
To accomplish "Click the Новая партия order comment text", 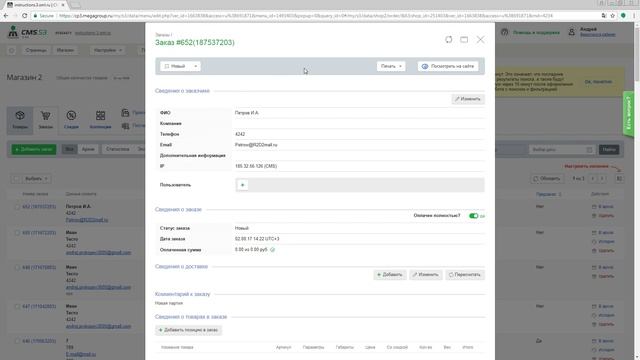I will 169,303.
